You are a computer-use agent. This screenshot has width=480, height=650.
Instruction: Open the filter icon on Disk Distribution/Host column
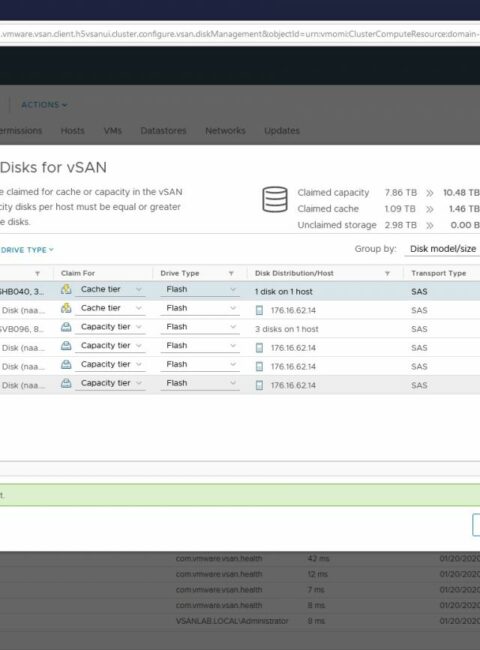tap(387, 273)
